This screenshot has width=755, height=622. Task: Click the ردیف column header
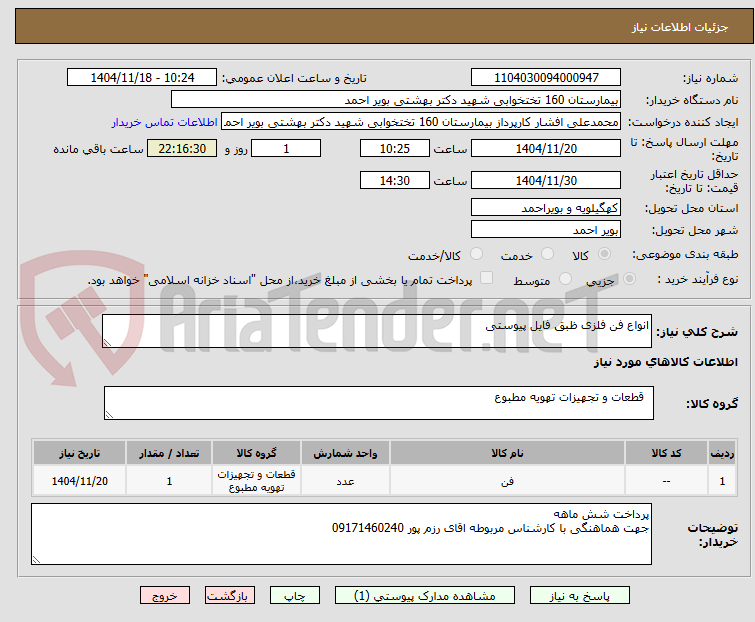(722, 453)
